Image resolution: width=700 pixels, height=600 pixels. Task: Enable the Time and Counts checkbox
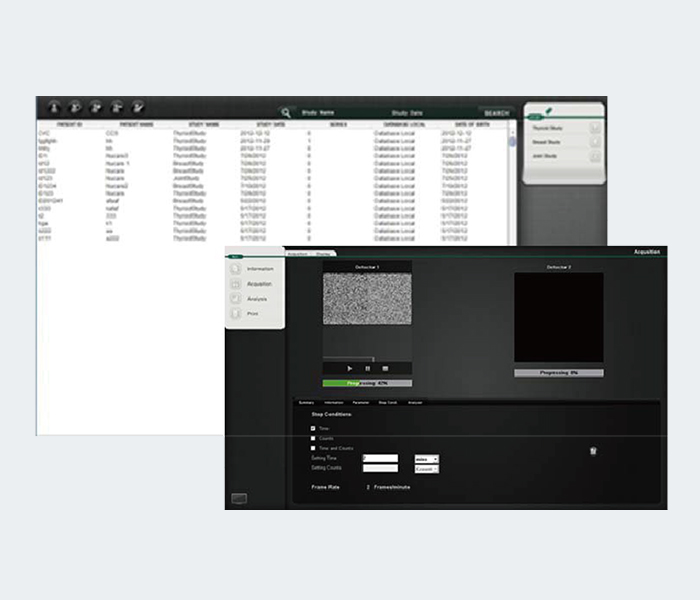tap(313, 448)
